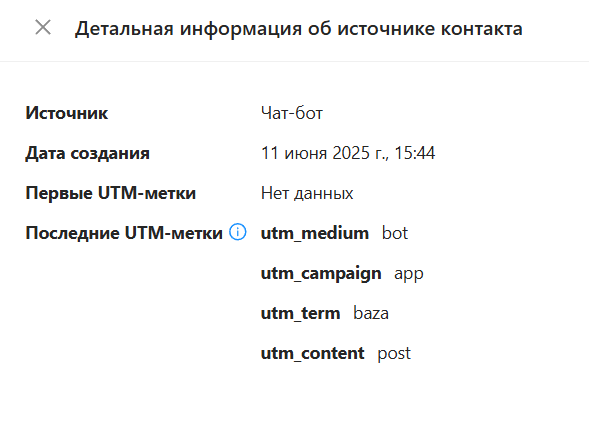Select the creation date 11 июня 2025 г., 15:44
This screenshot has height=427, width=589.
click(x=348, y=153)
